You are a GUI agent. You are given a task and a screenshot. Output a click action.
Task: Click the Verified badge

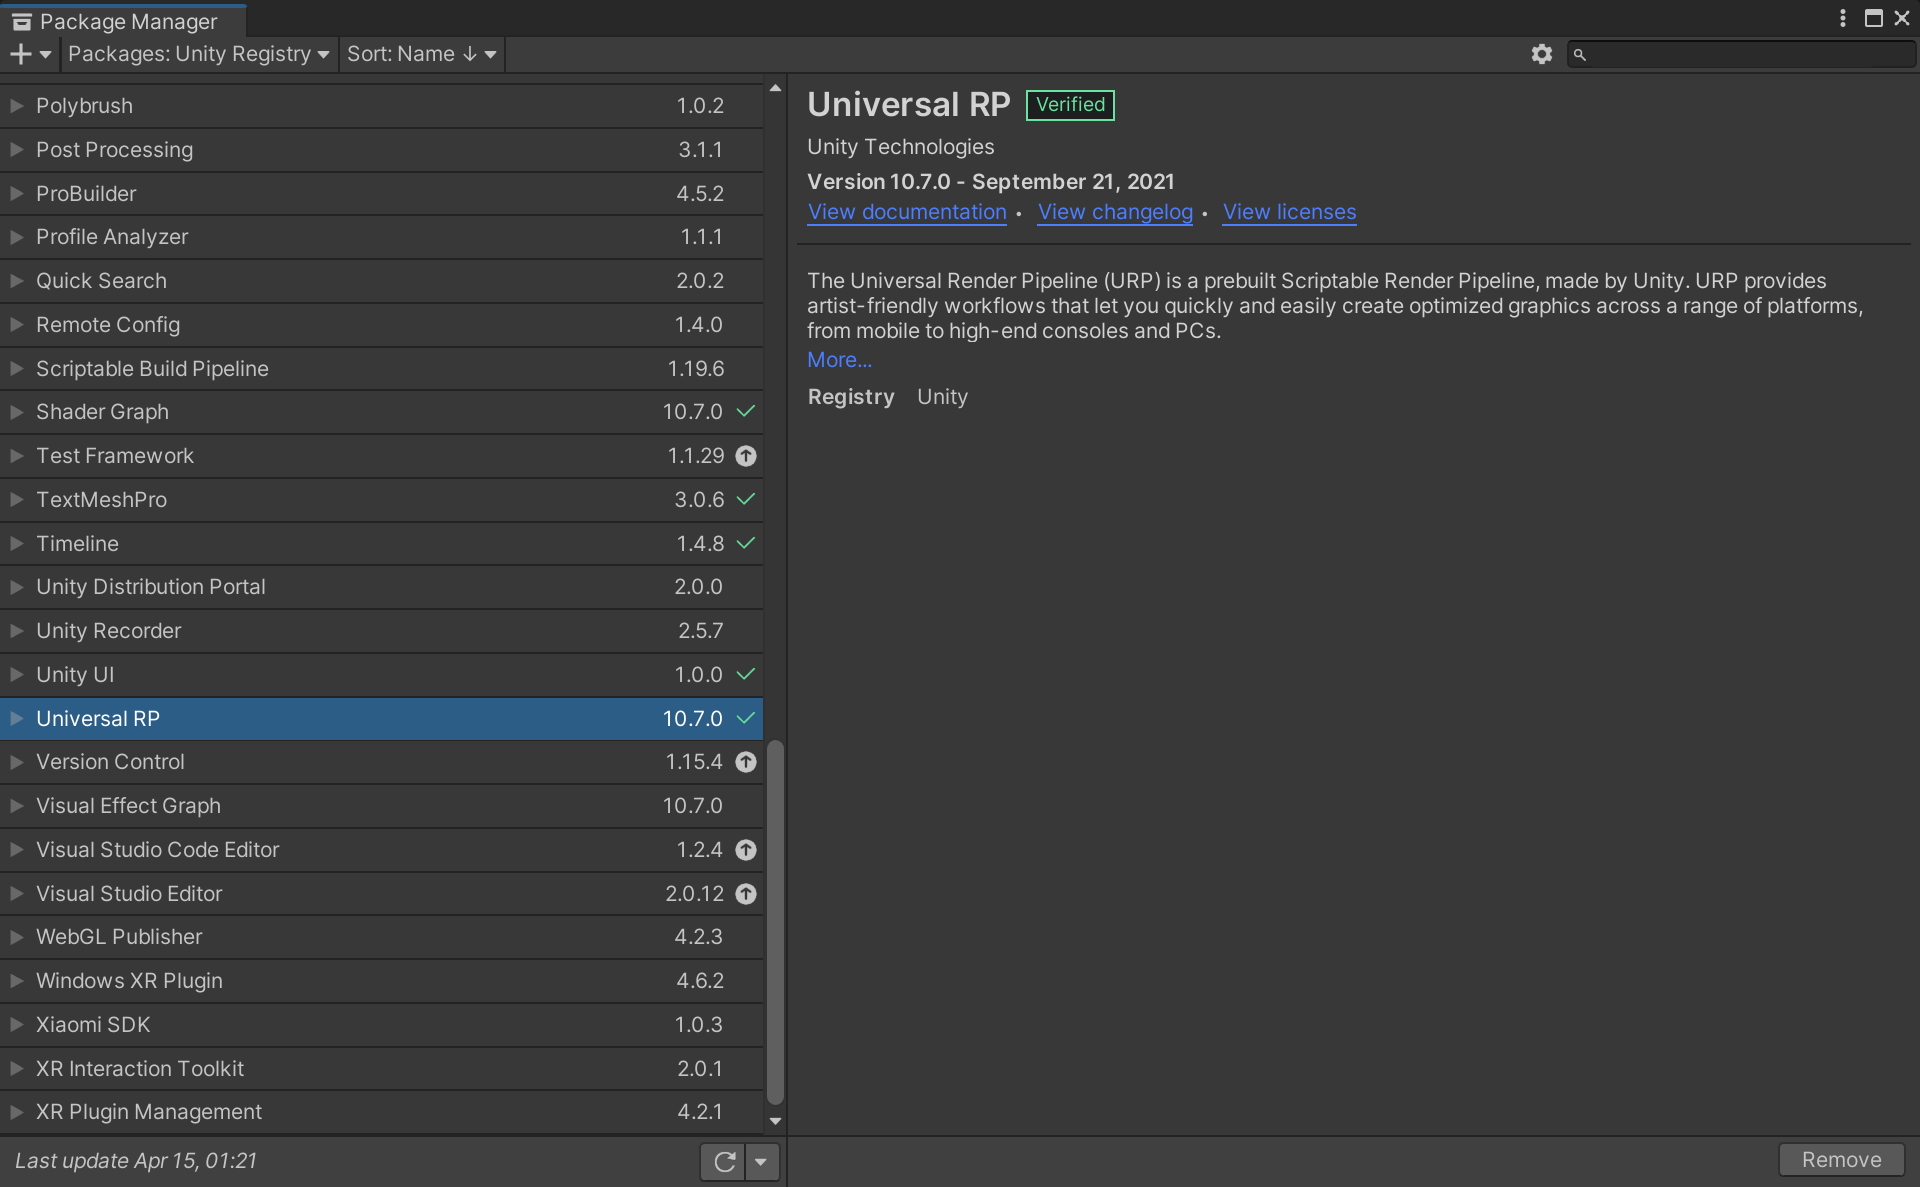(x=1070, y=105)
